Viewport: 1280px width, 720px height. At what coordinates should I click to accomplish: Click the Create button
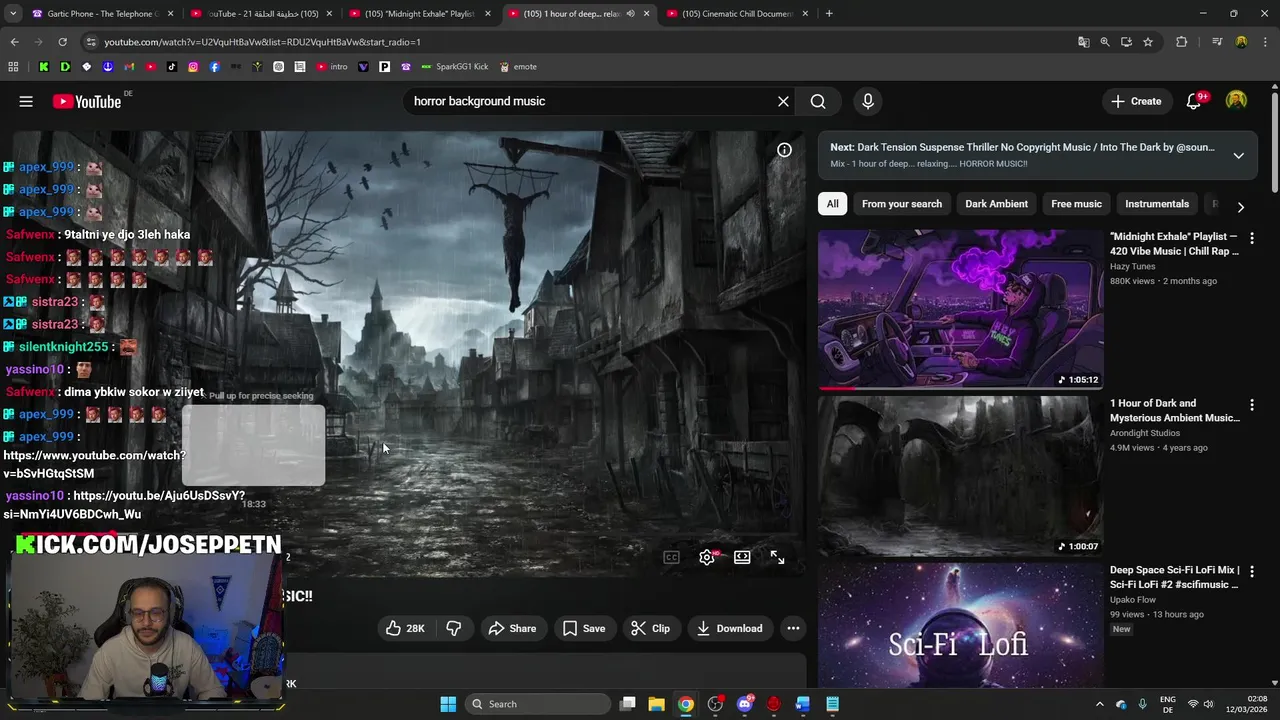point(1137,101)
